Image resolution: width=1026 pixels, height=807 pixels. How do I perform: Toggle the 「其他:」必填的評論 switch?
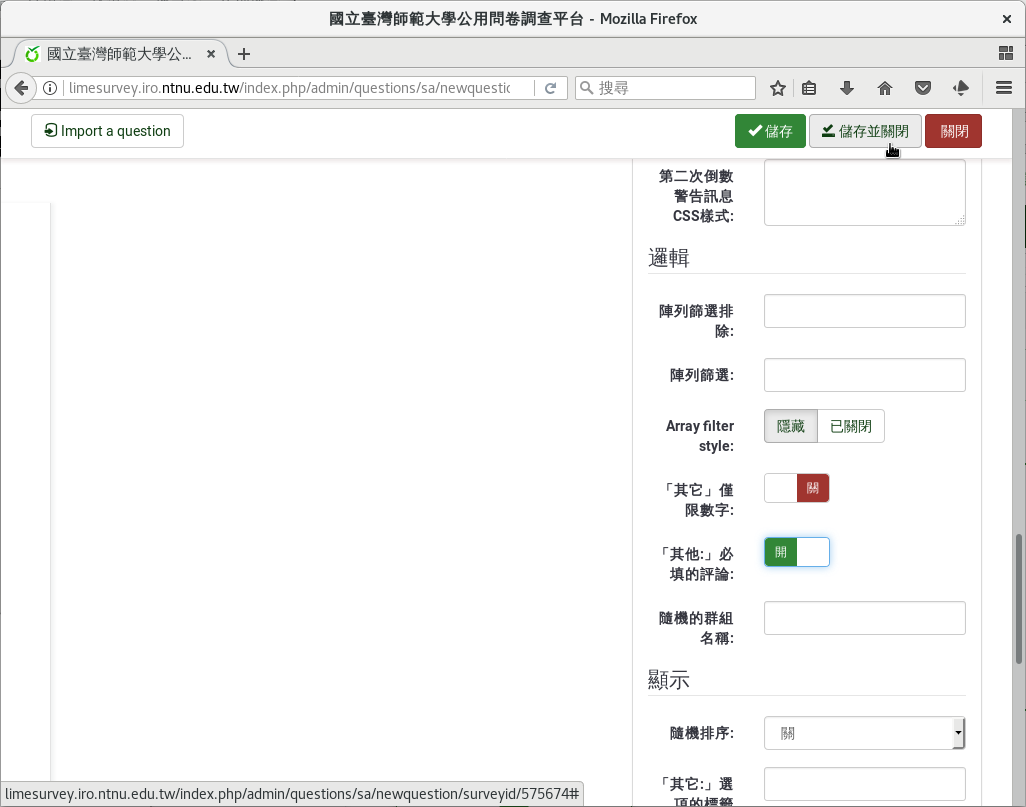(796, 552)
